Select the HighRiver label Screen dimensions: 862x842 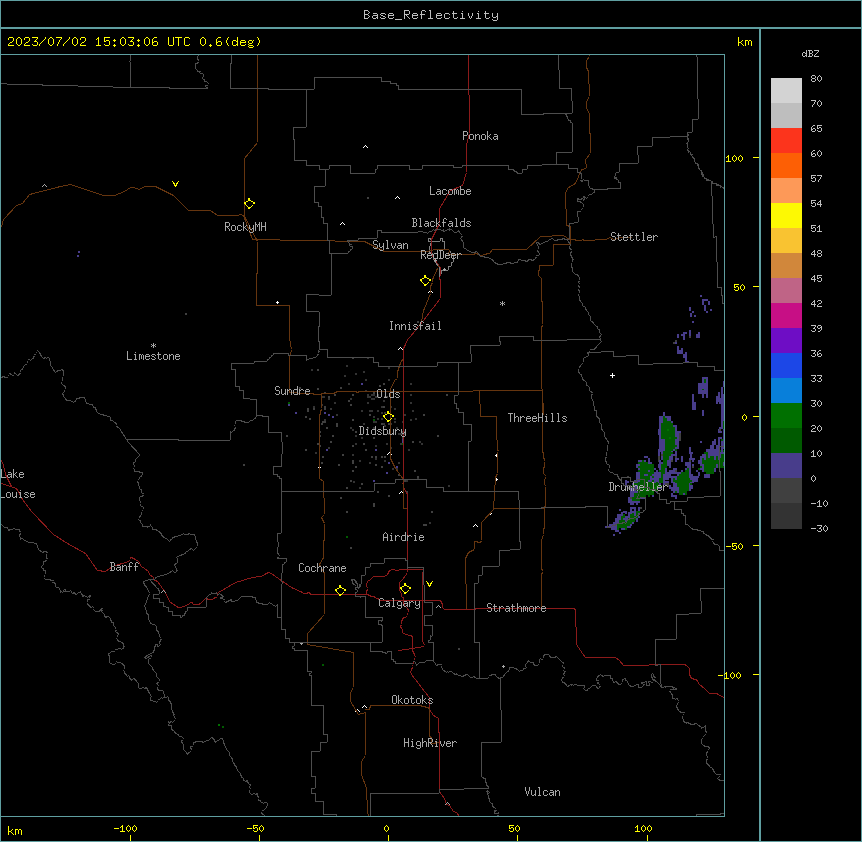click(x=430, y=743)
